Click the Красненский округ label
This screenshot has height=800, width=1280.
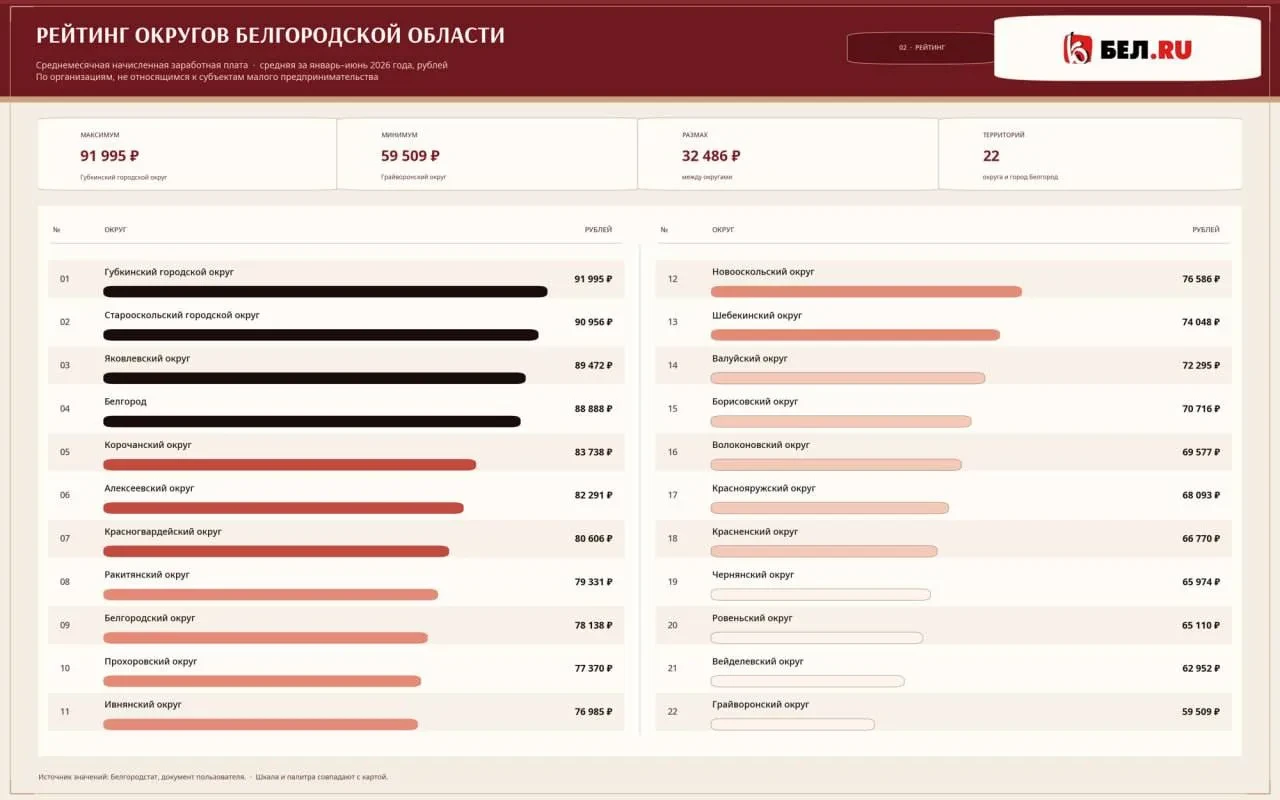(755, 532)
